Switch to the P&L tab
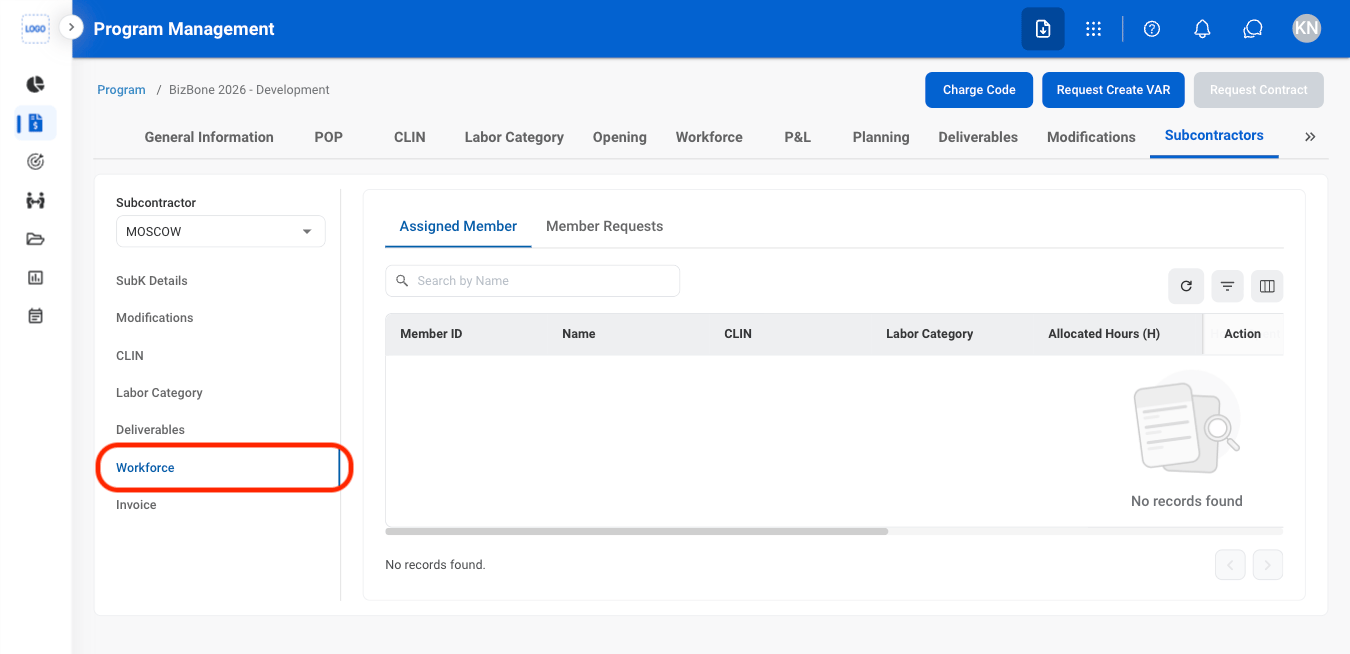Image resolution: width=1350 pixels, height=654 pixels. point(797,137)
